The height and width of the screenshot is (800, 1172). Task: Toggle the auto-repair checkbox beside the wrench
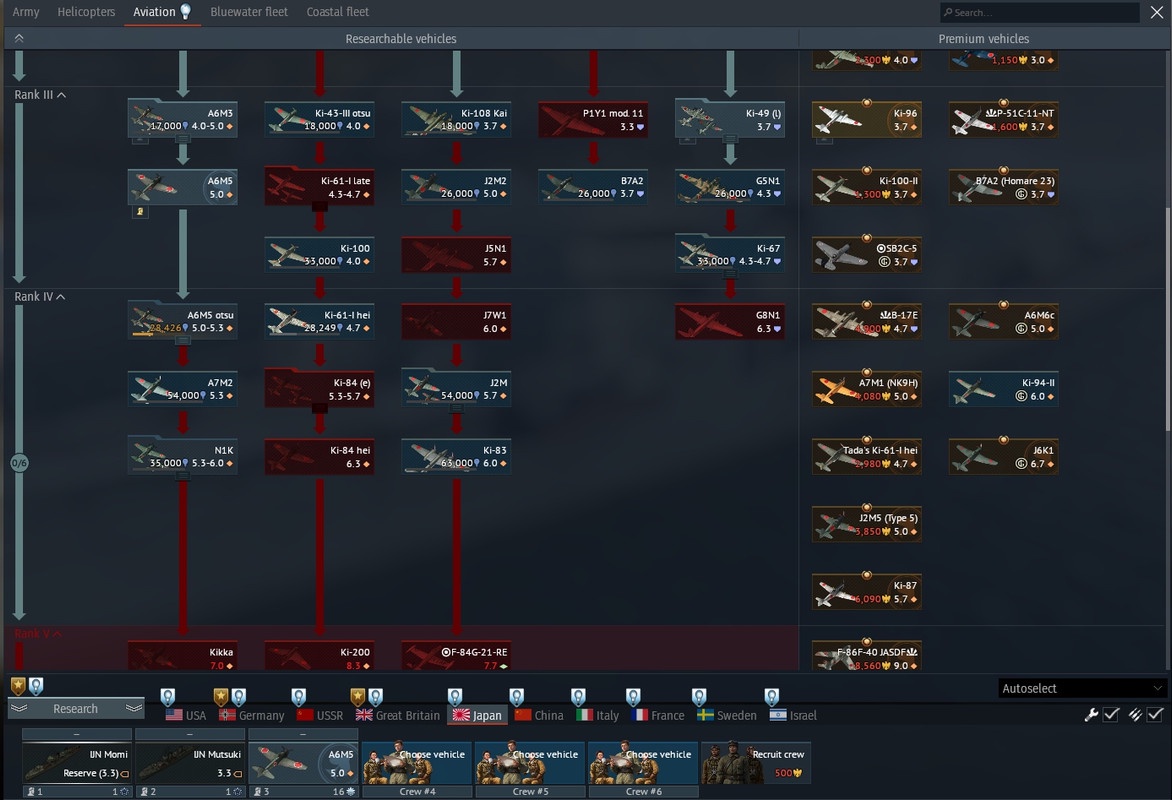(x=1111, y=715)
